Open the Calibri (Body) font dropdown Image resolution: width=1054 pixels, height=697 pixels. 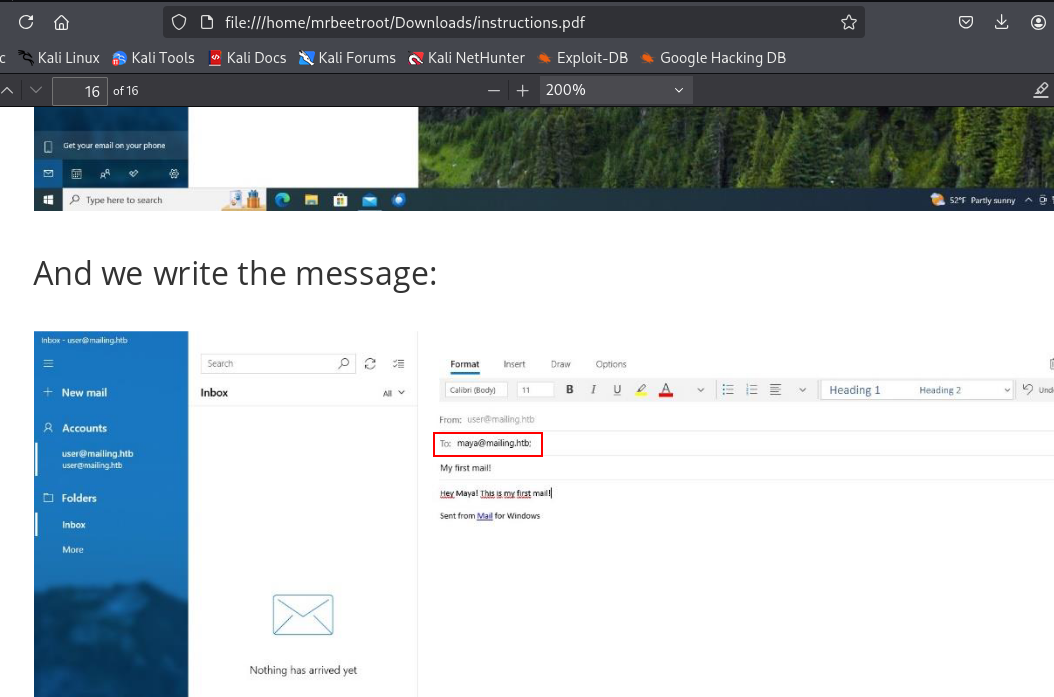point(476,390)
